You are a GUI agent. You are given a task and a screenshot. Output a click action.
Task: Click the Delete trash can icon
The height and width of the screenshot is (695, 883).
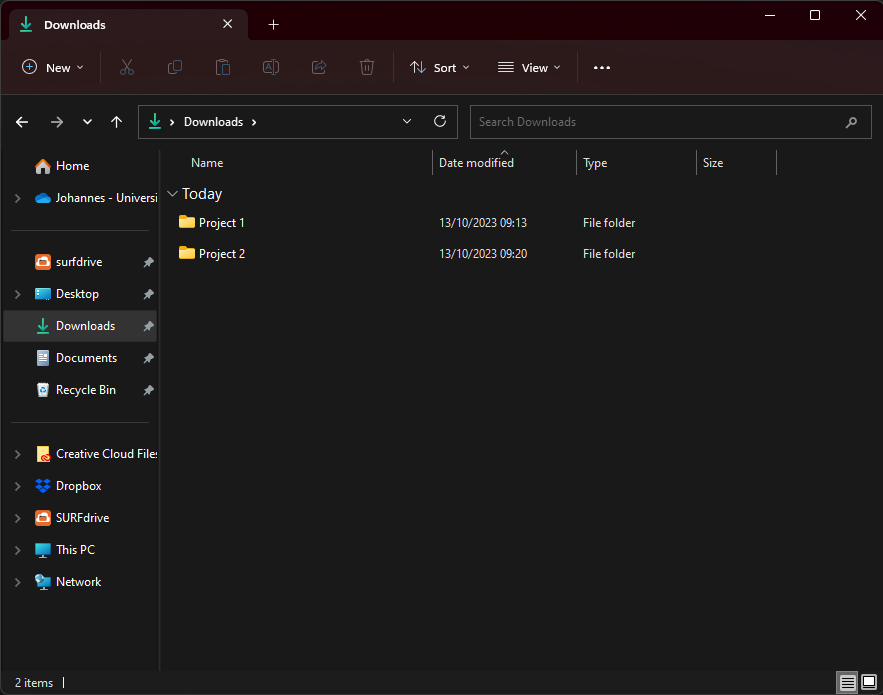point(367,67)
